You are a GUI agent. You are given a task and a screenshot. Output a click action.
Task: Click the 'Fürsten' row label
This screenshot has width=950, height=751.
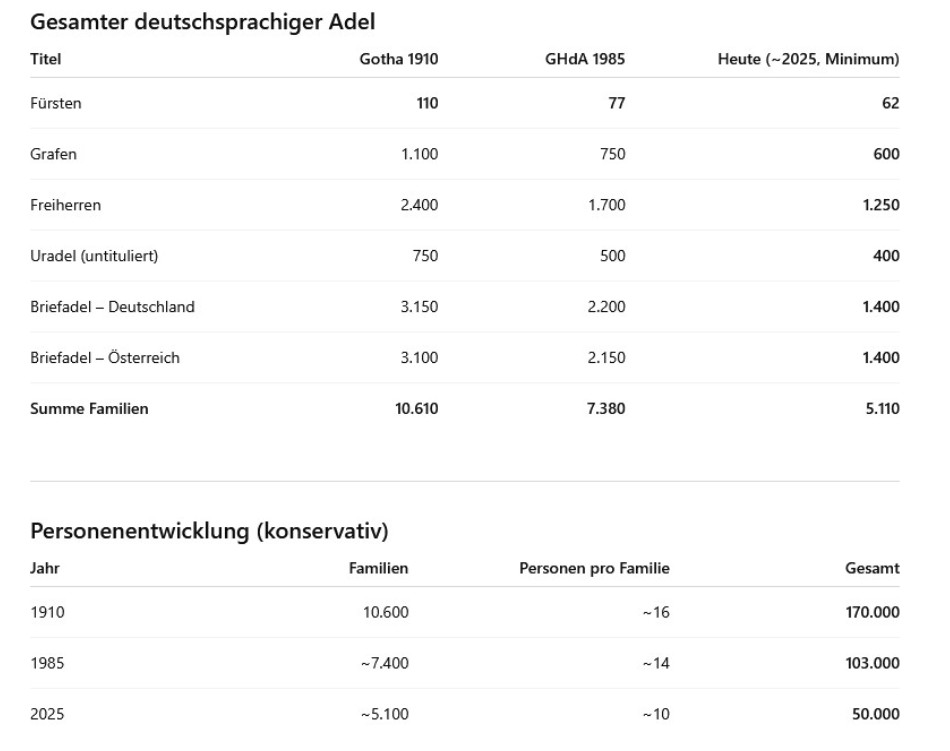click(x=56, y=103)
